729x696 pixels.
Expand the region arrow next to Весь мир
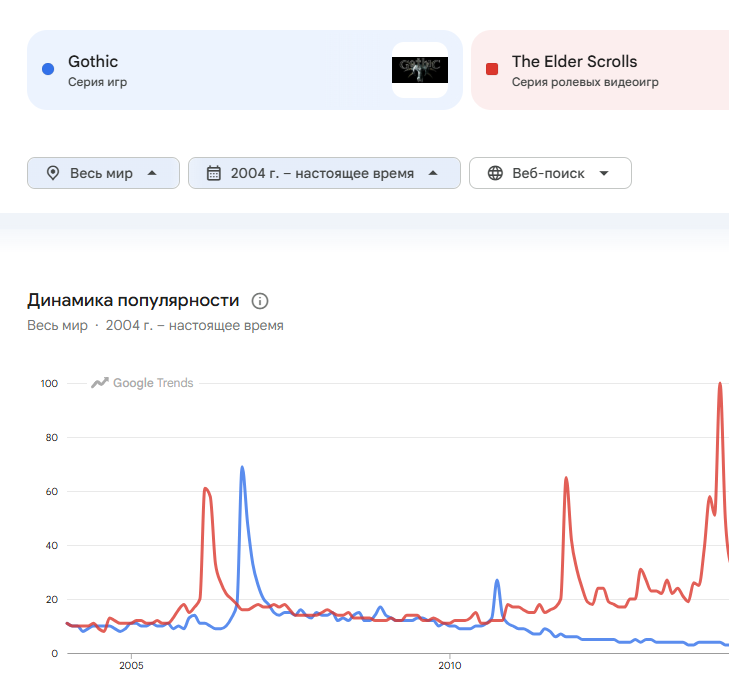pyautogui.click(x=152, y=173)
